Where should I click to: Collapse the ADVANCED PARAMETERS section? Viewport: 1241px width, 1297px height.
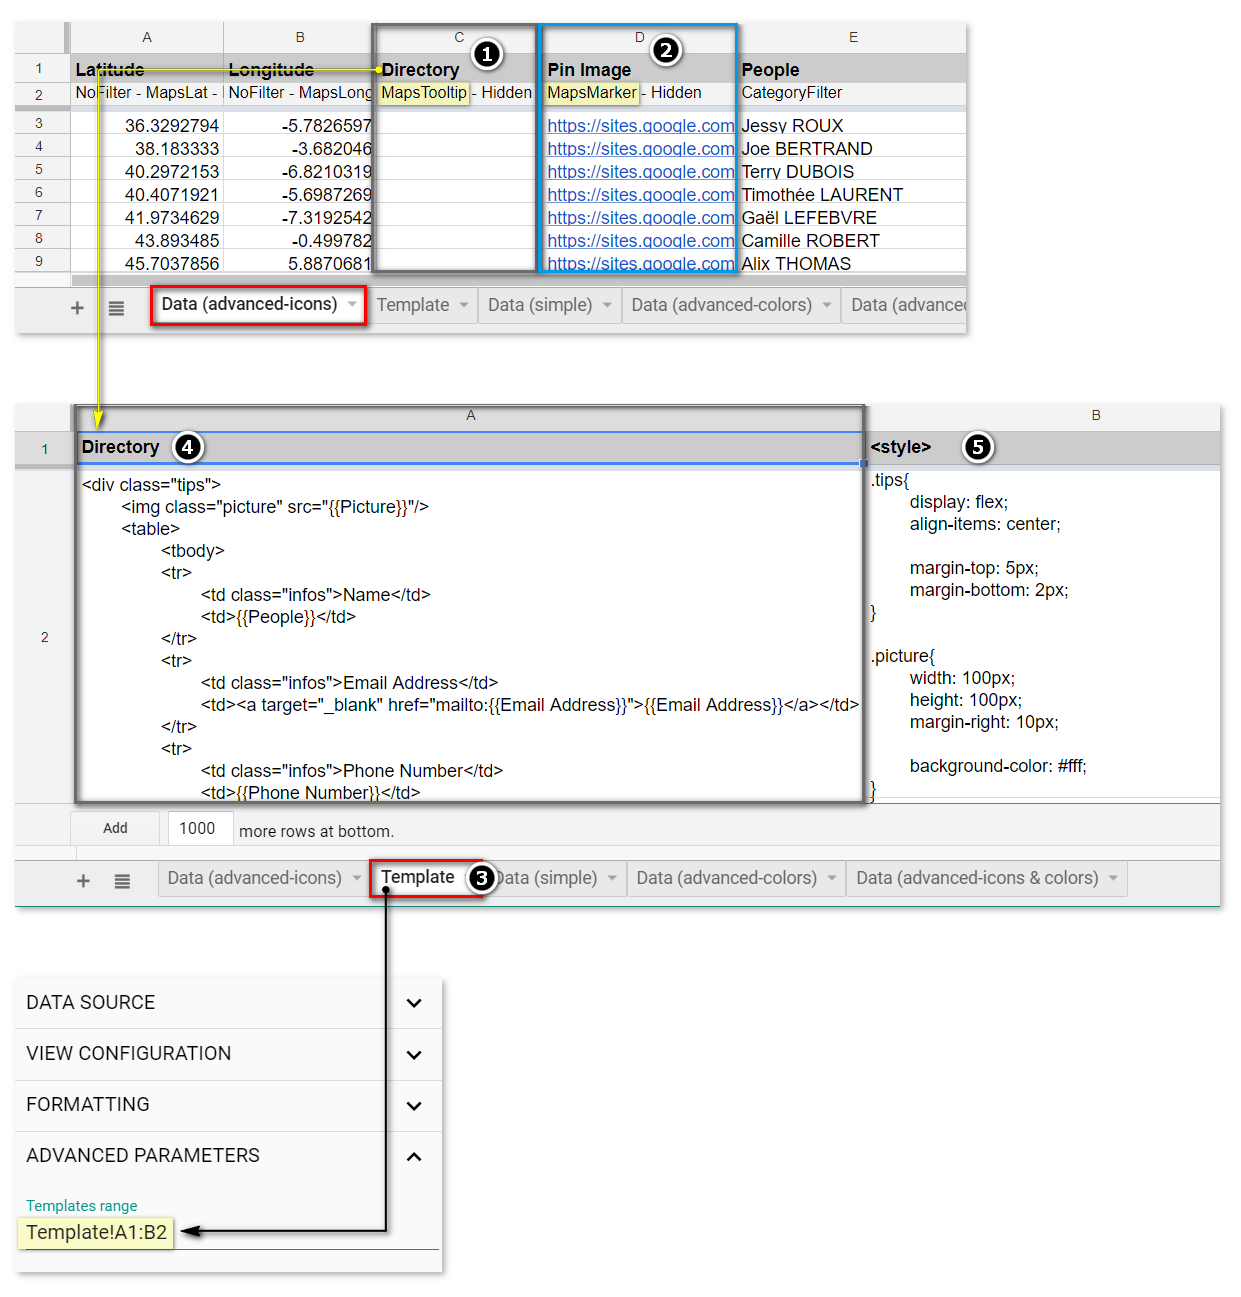(414, 1156)
